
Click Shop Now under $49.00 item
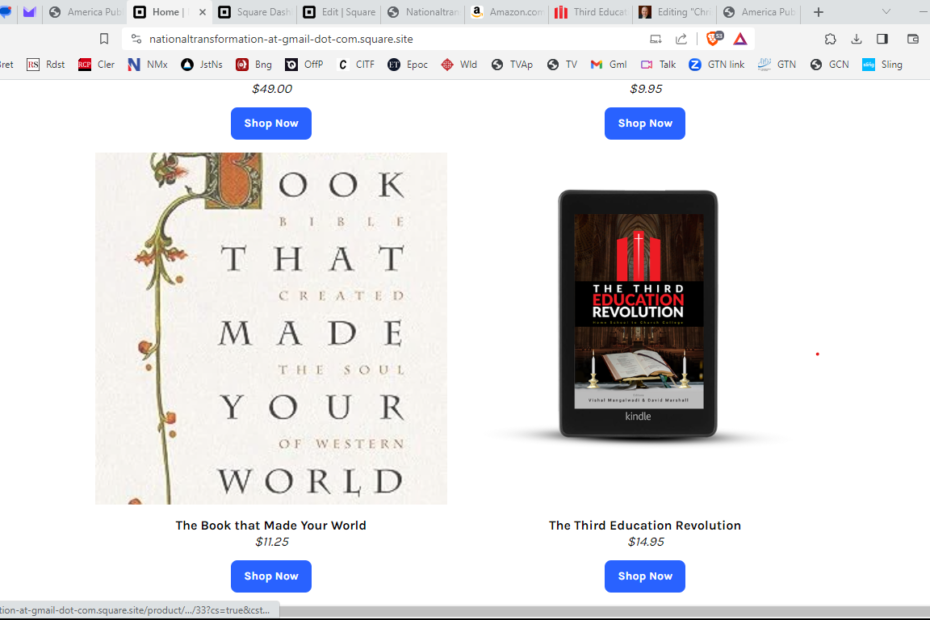click(x=271, y=123)
